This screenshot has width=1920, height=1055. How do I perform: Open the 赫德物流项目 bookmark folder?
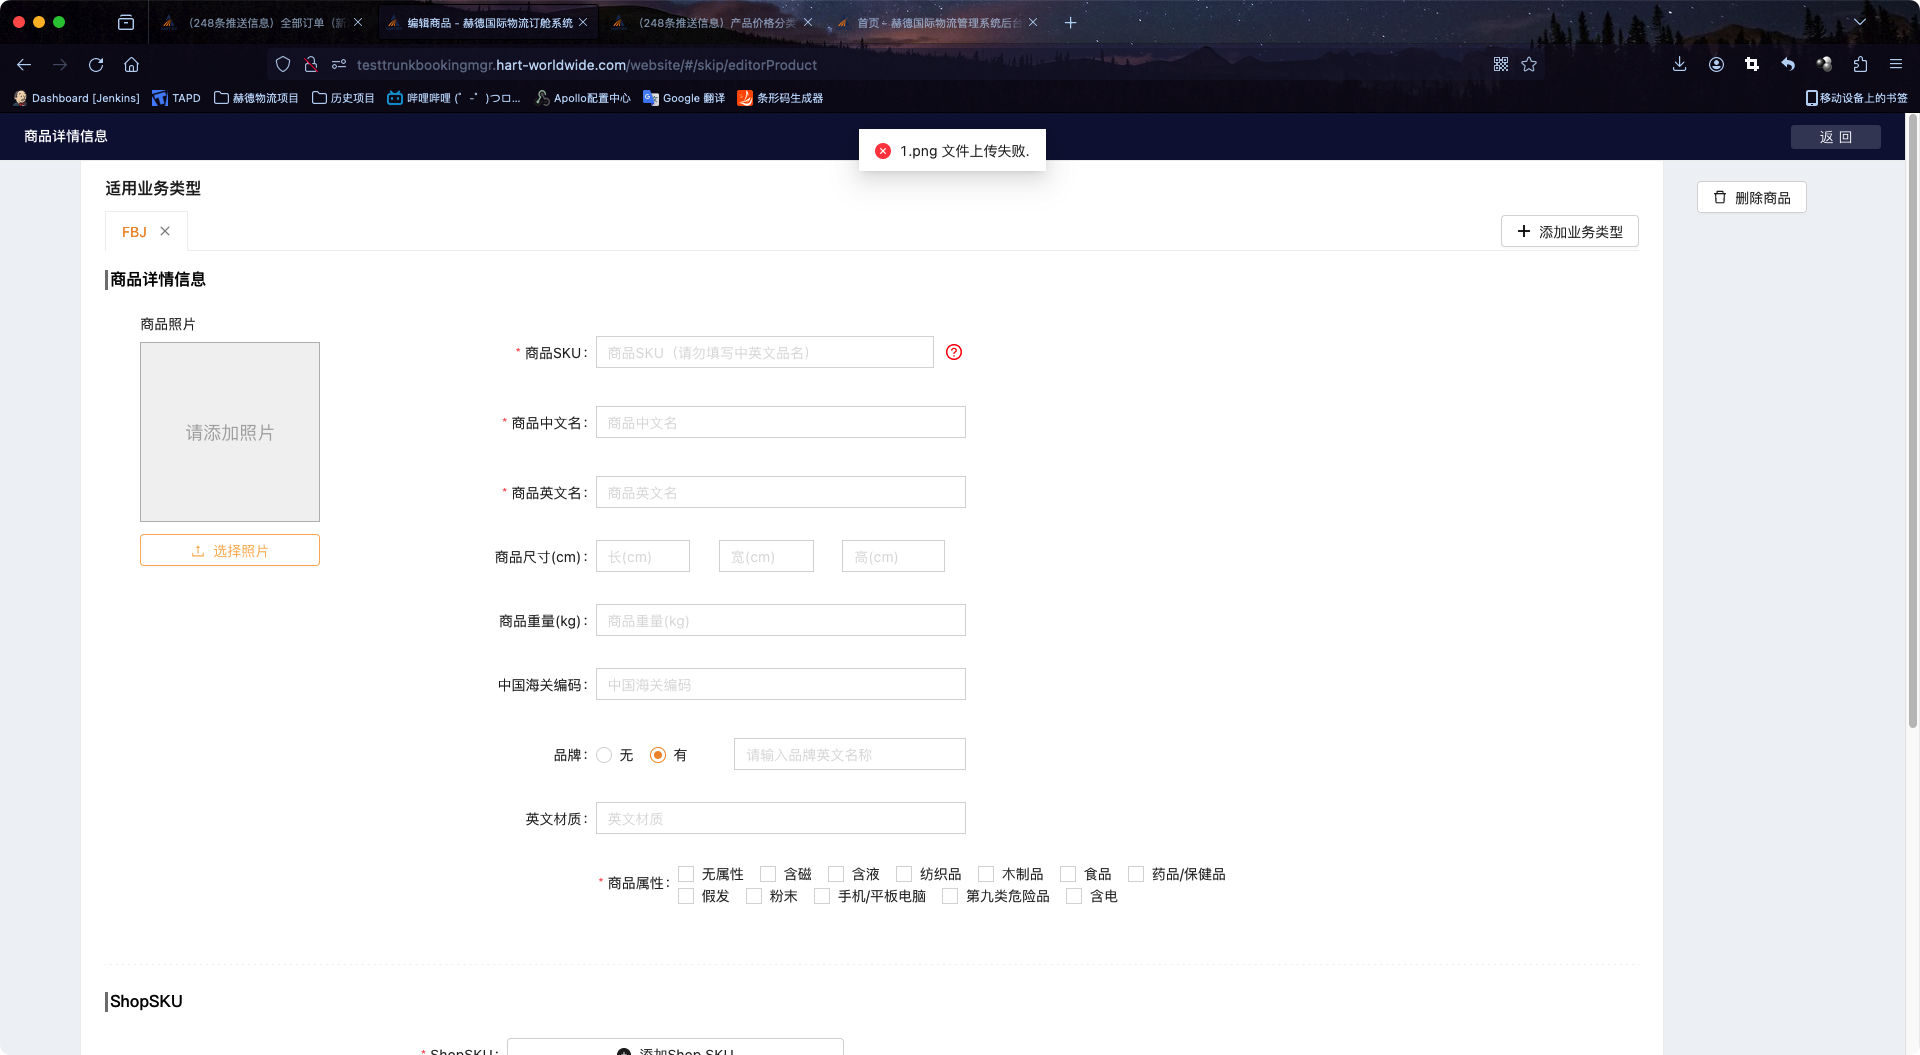[x=256, y=98]
